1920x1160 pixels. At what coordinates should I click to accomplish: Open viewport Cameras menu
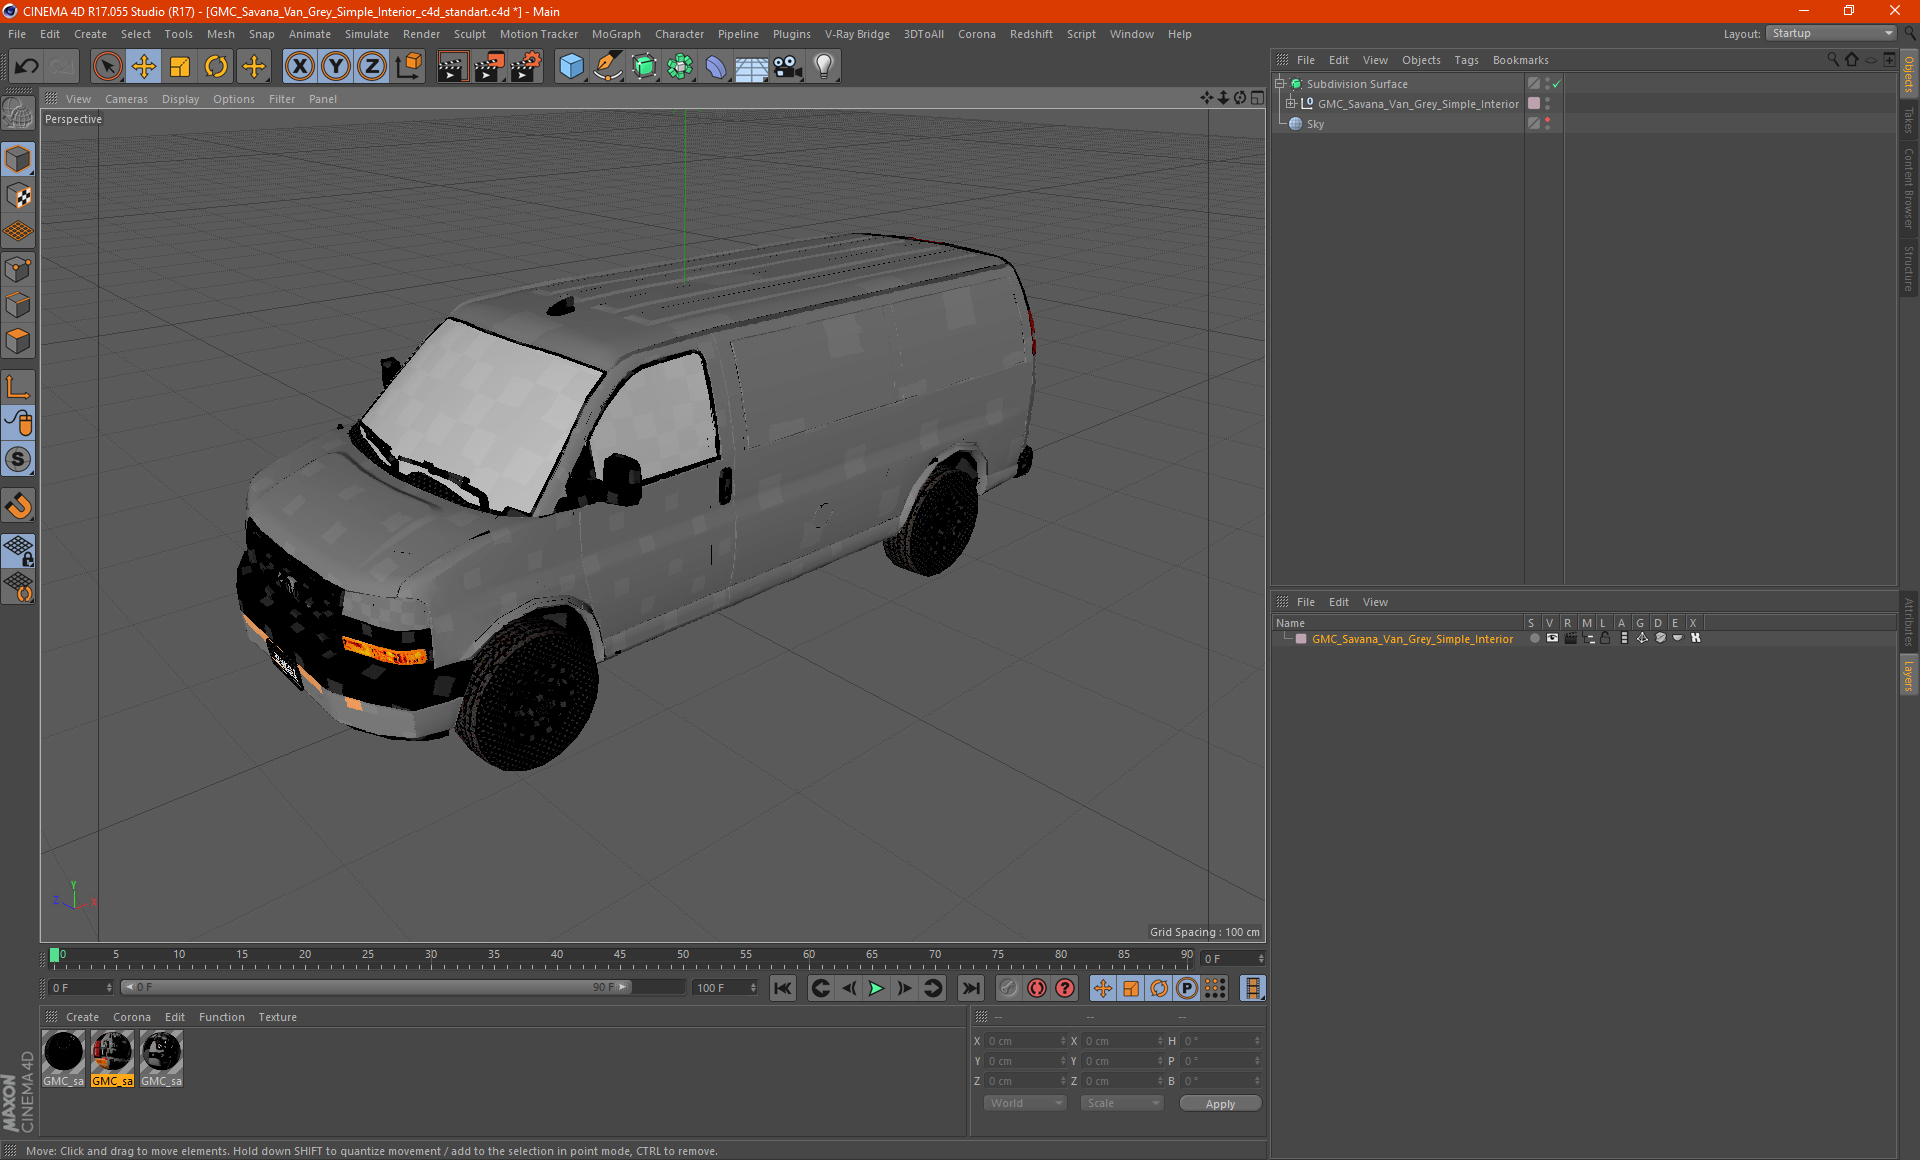[x=126, y=99]
